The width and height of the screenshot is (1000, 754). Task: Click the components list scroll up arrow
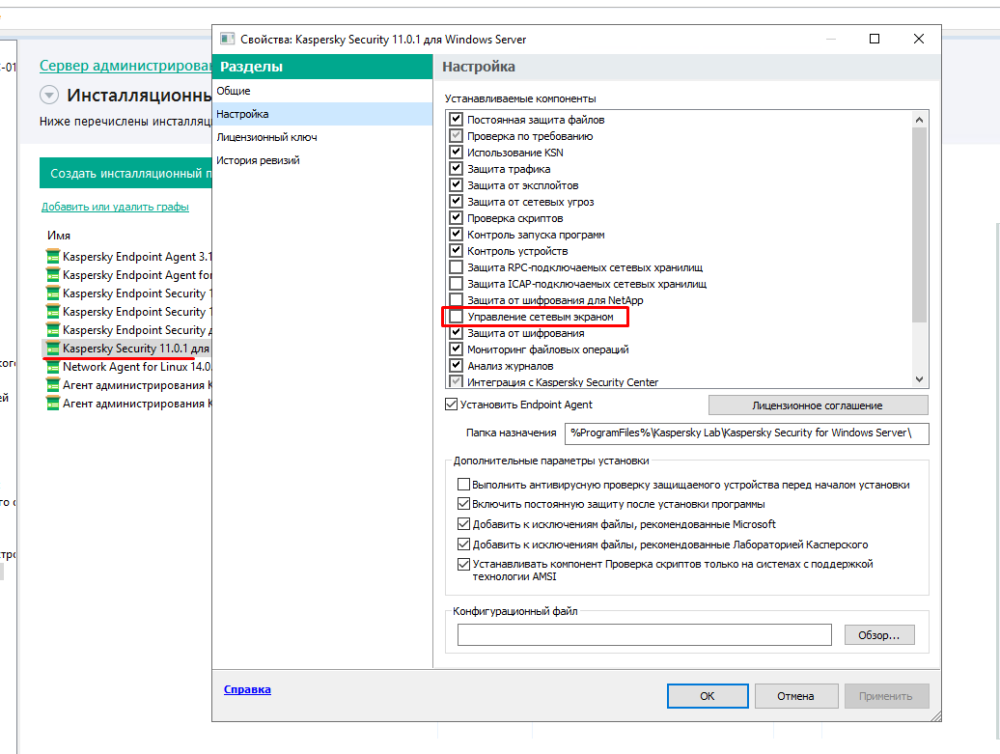click(919, 119)
